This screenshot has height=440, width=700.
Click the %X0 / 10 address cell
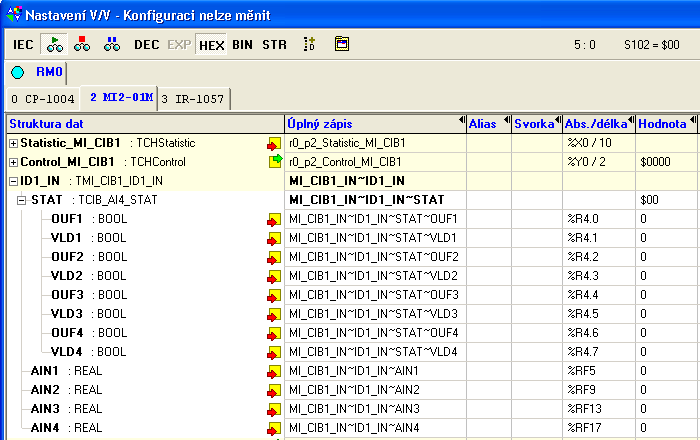[599, 143]
